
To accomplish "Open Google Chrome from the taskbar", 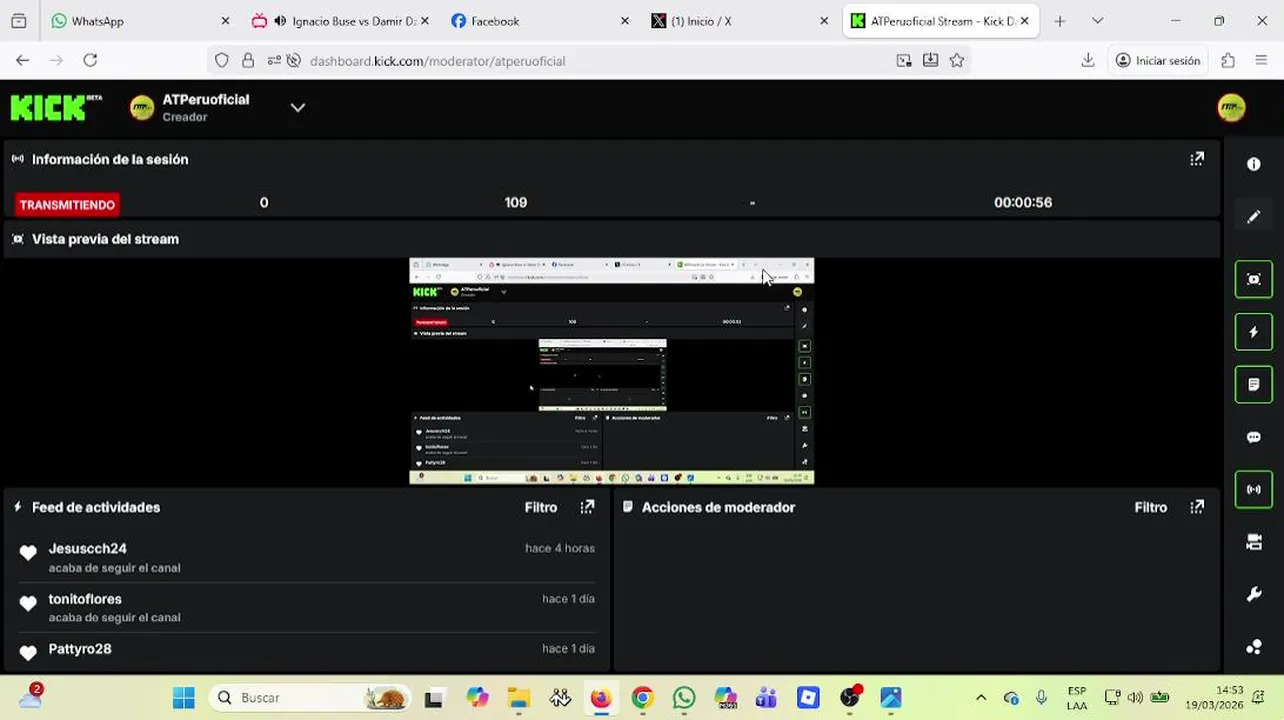I will [642, 698].
